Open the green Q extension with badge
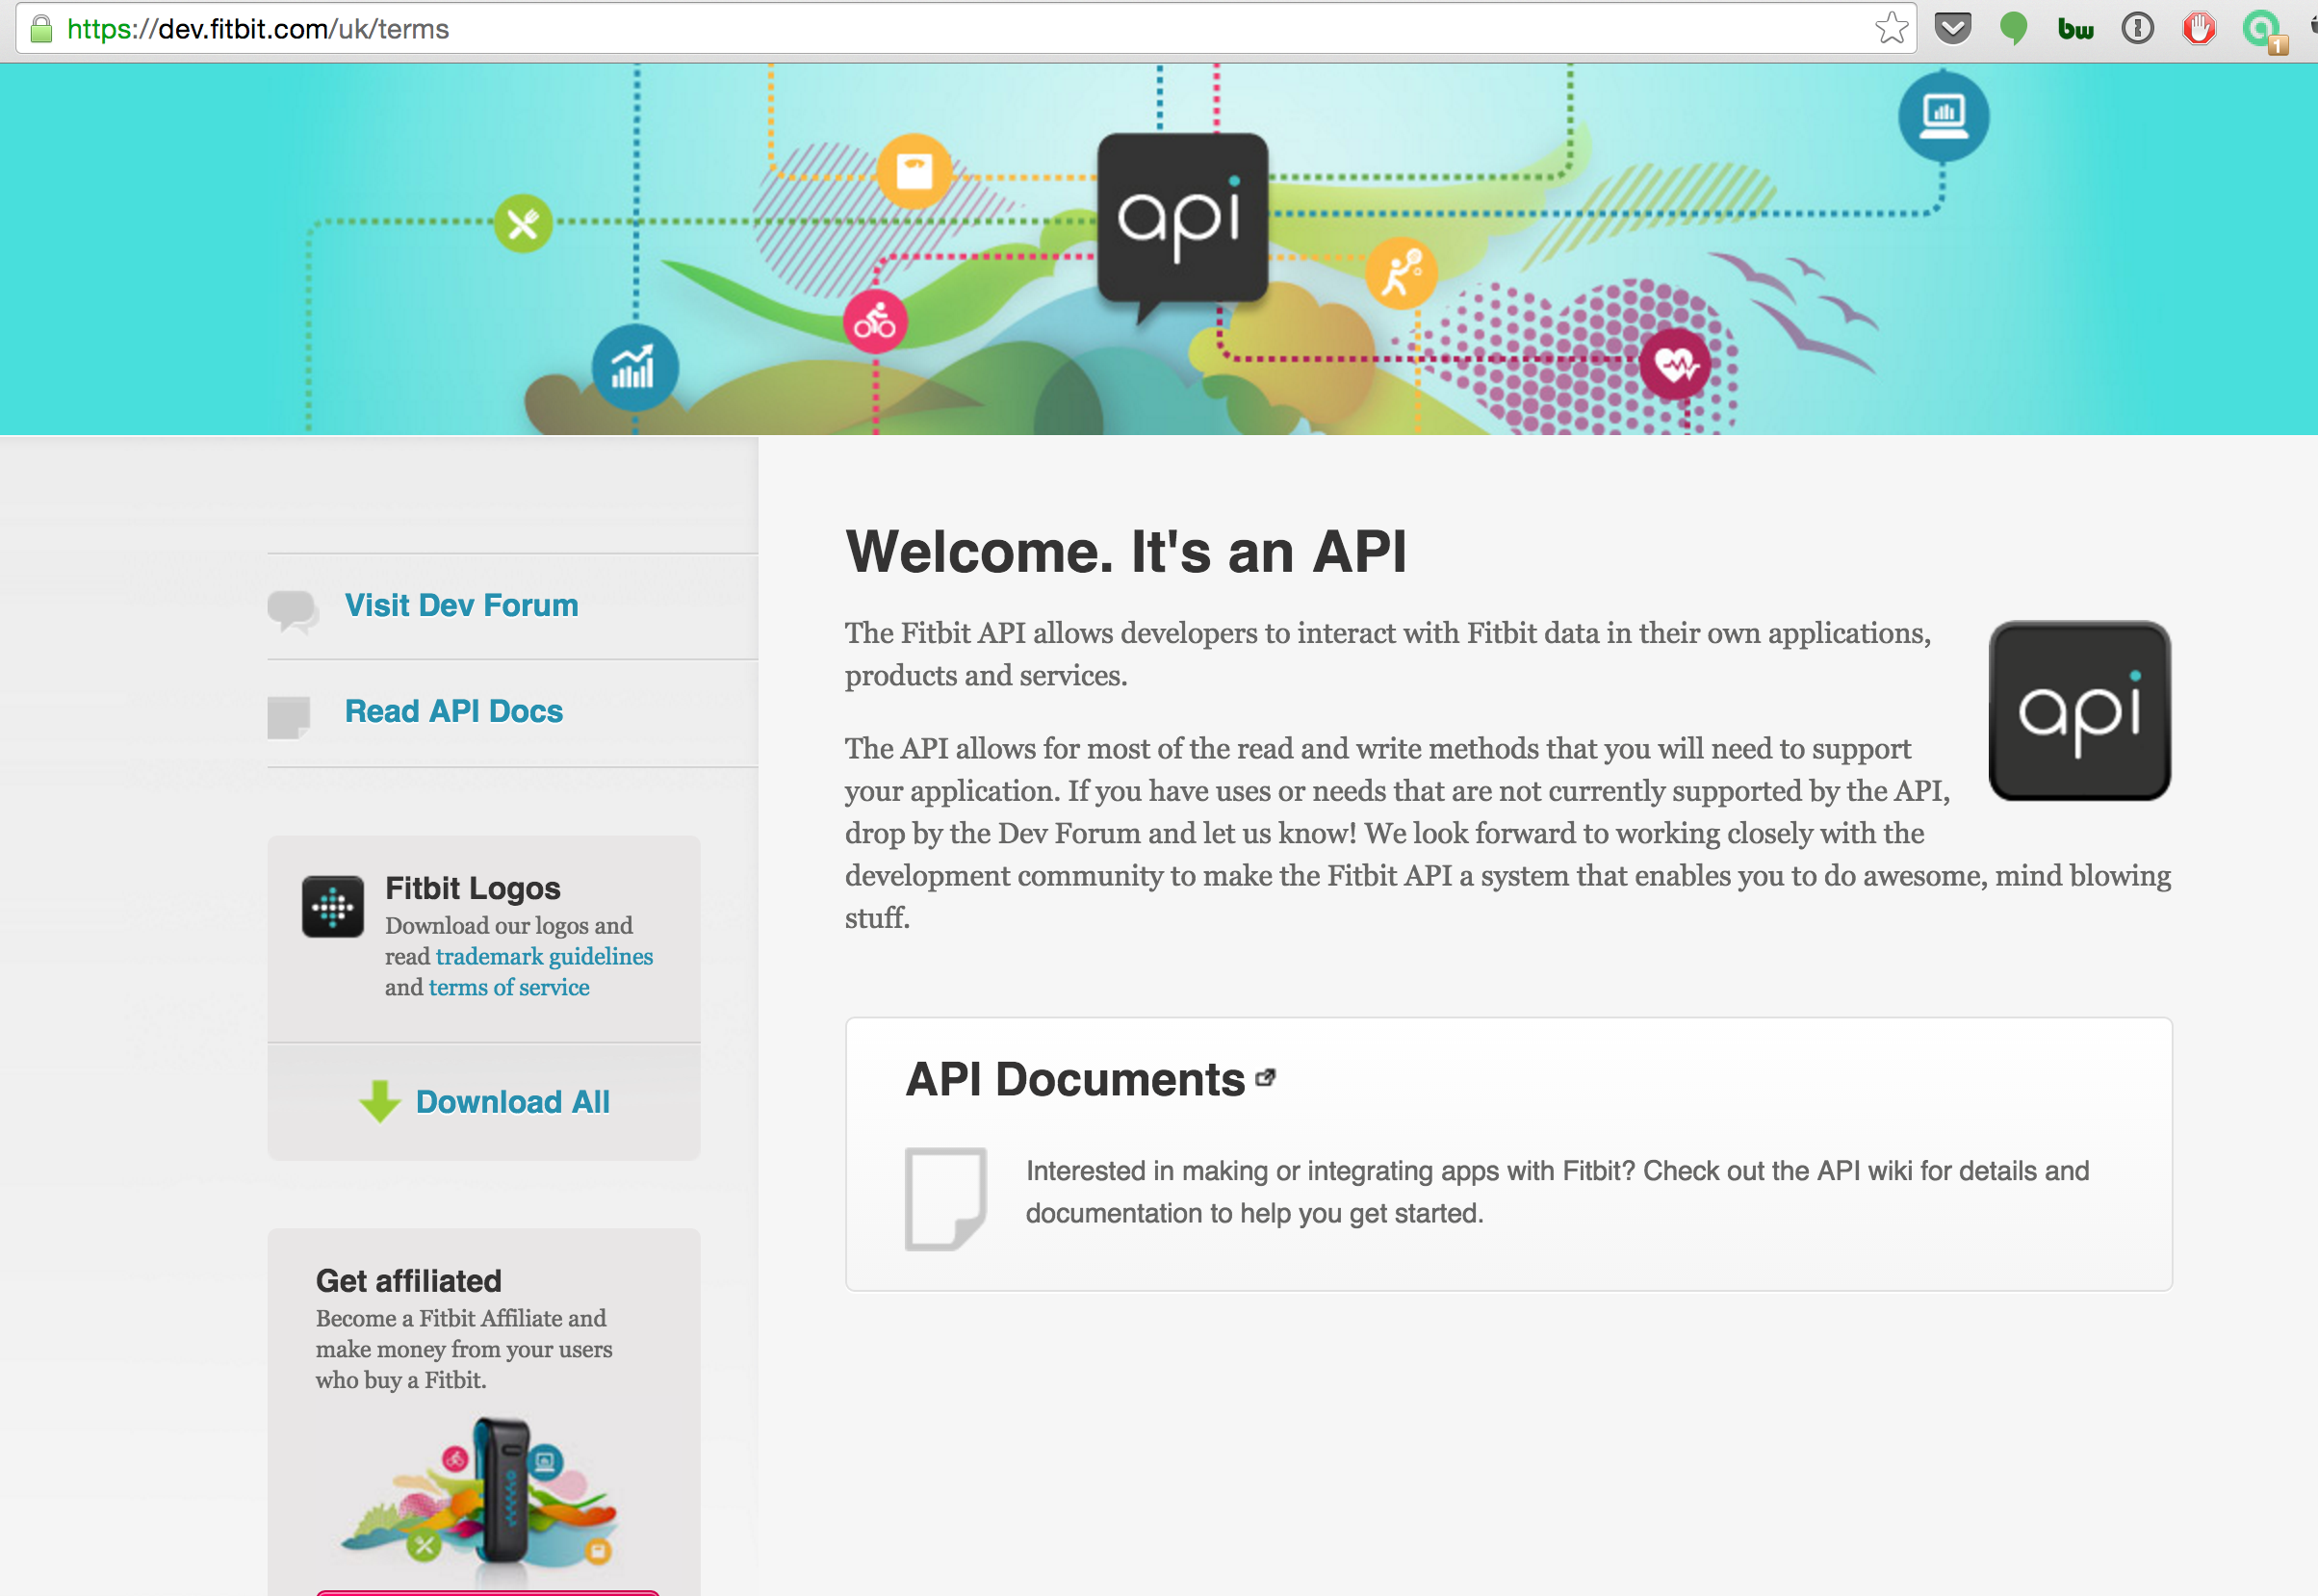 pyautogui.click(x=2262, y=31)
